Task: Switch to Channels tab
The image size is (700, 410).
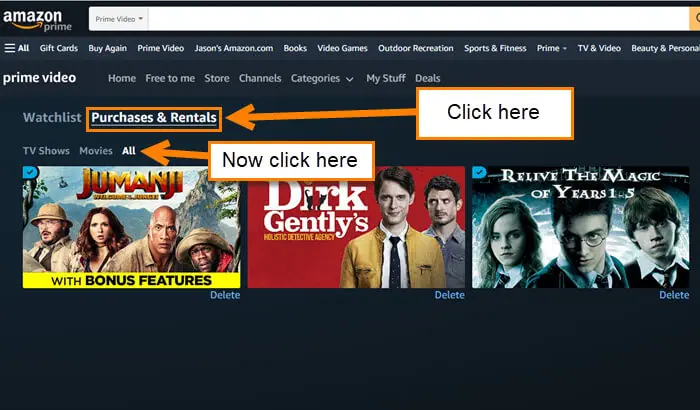Action: (x=260, y=78)
